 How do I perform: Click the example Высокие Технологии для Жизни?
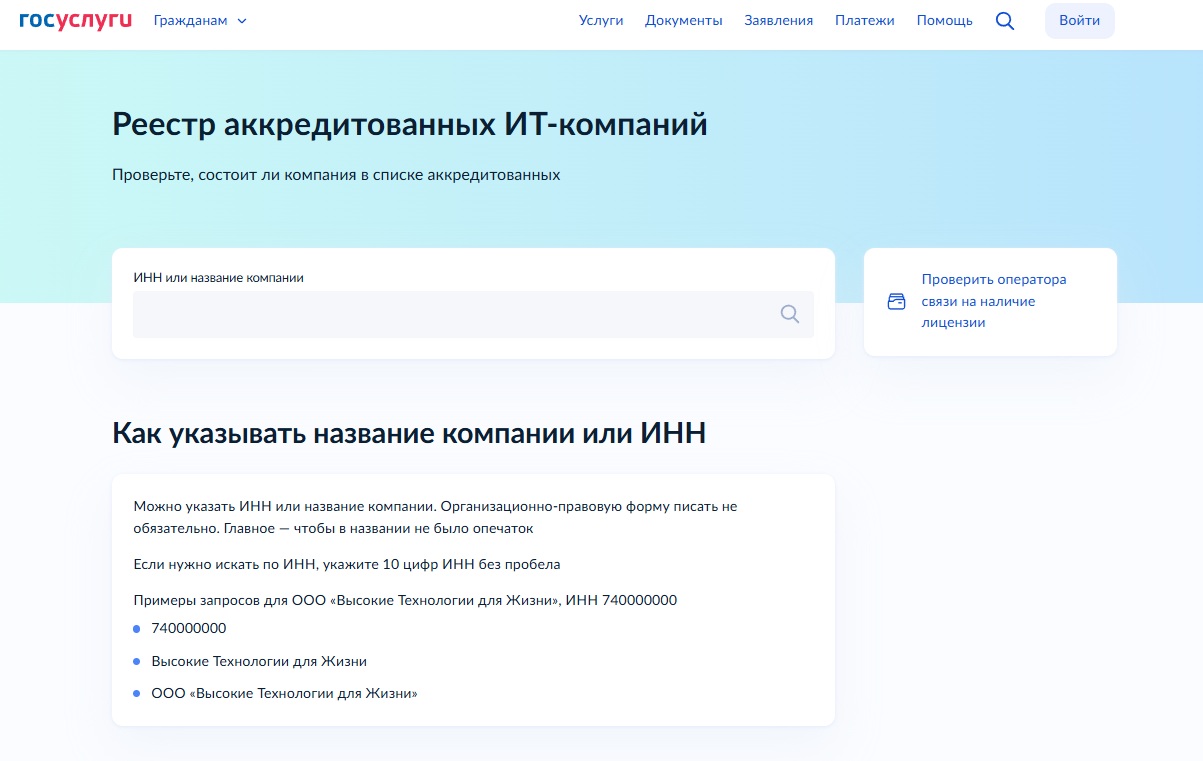[x=257, y=661]
